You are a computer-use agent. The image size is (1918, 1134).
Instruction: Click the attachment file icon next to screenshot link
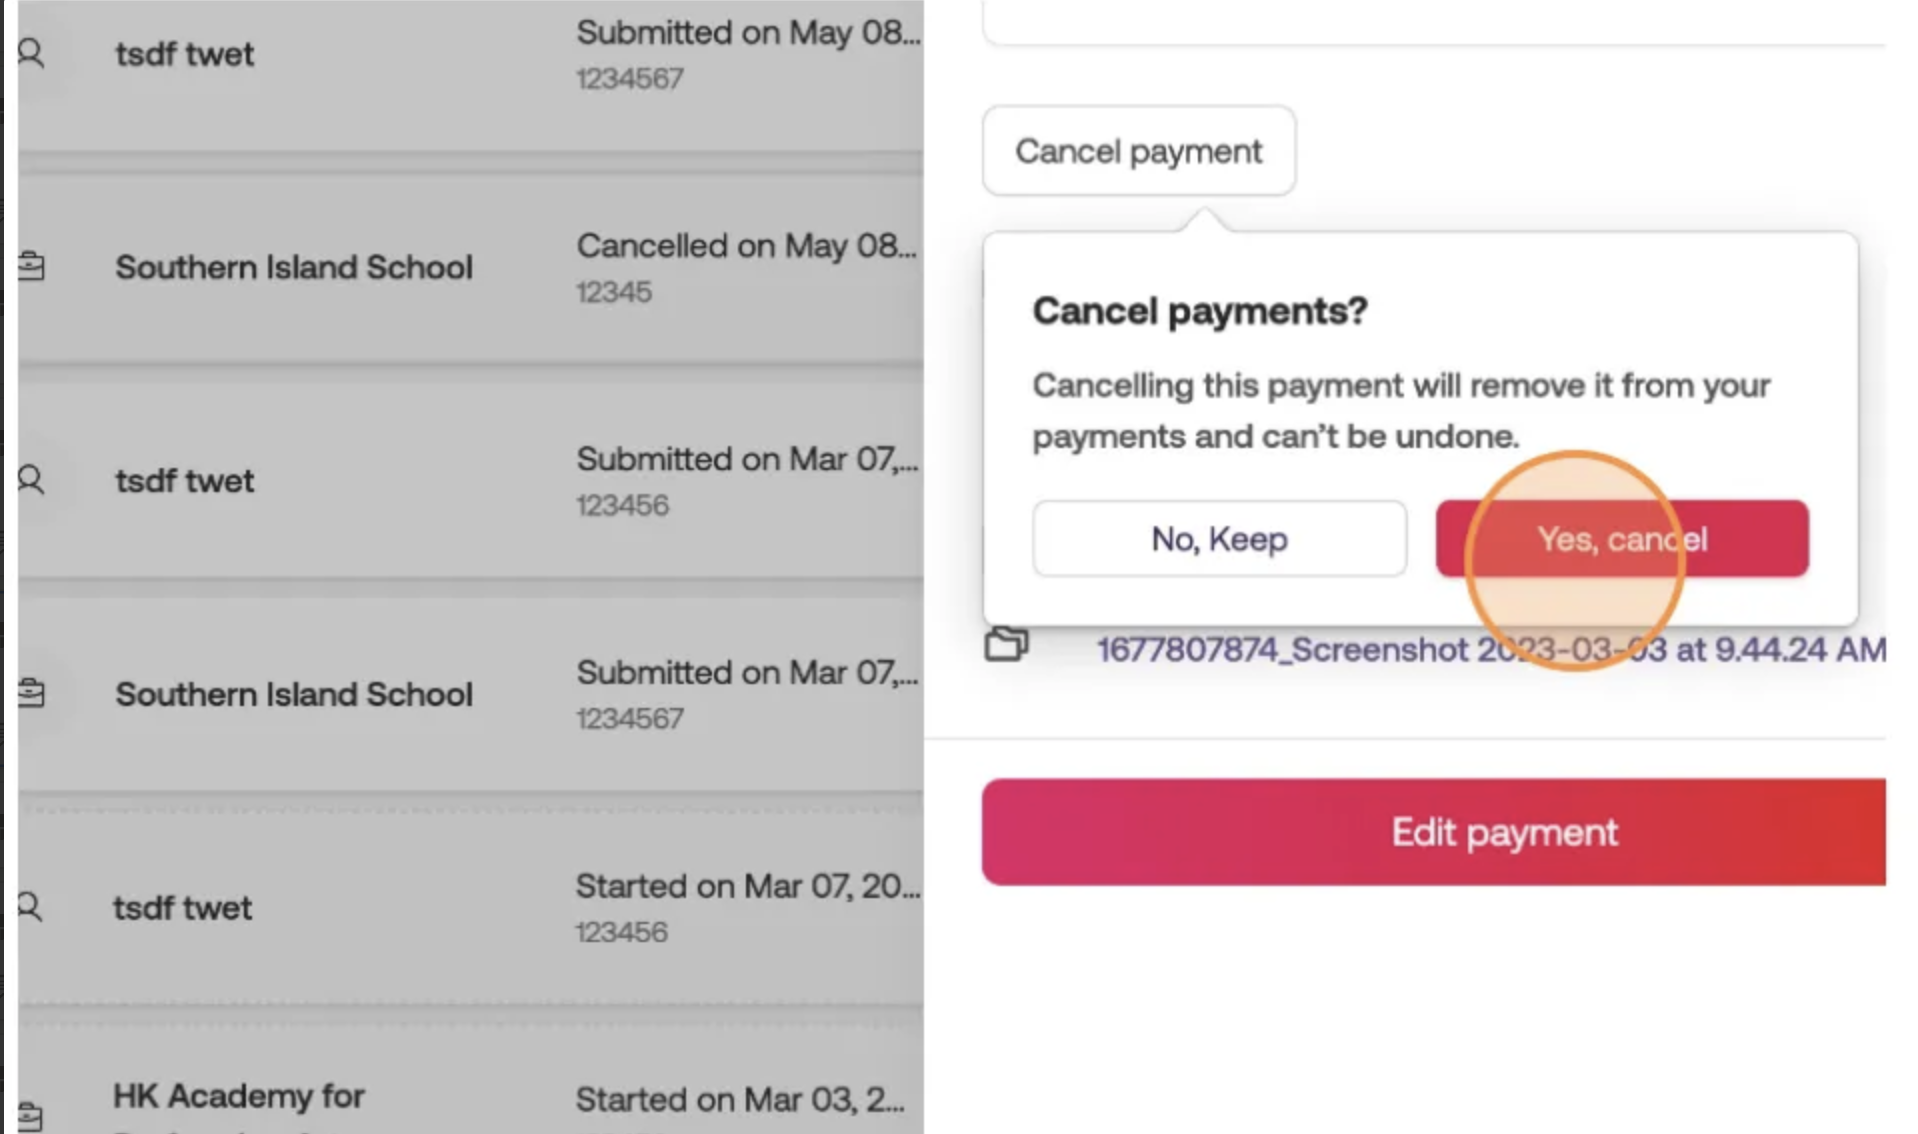coord(1006,645)
